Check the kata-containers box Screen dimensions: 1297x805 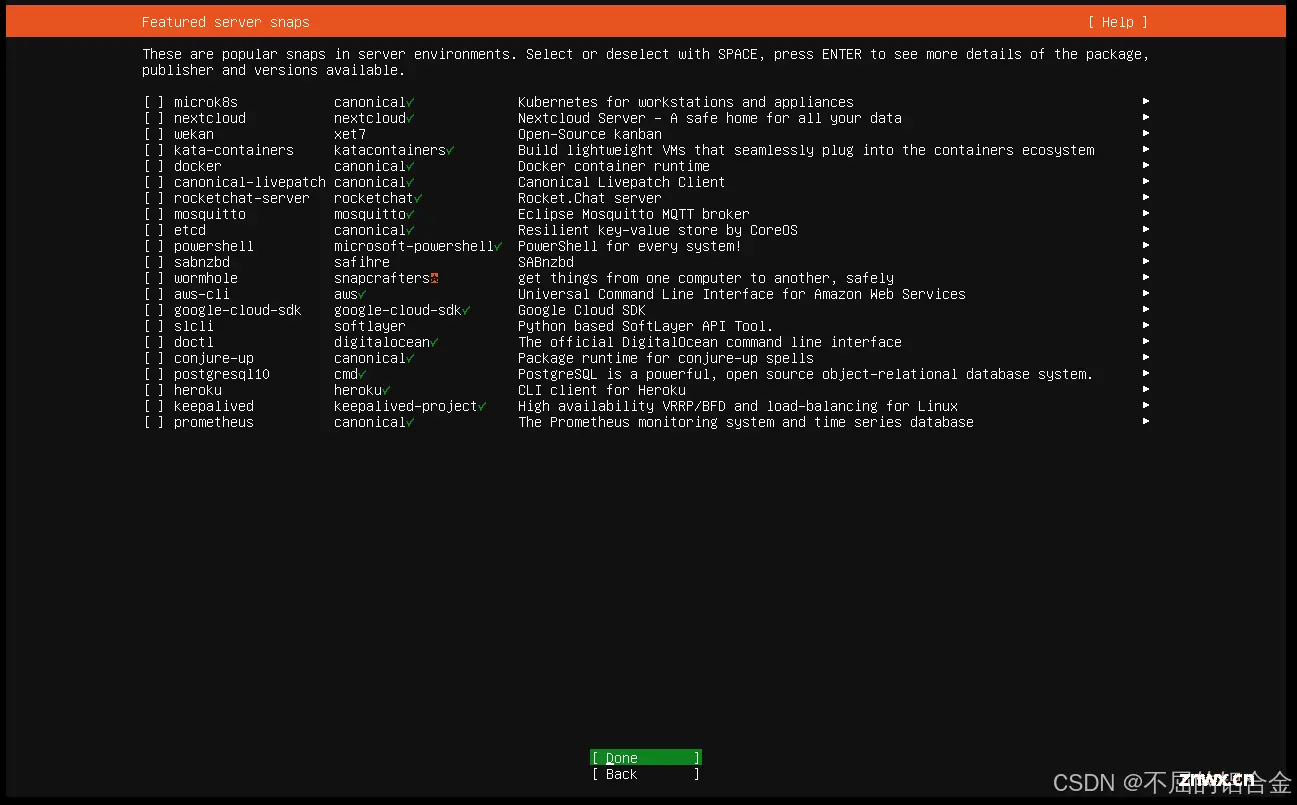(153, 150)
